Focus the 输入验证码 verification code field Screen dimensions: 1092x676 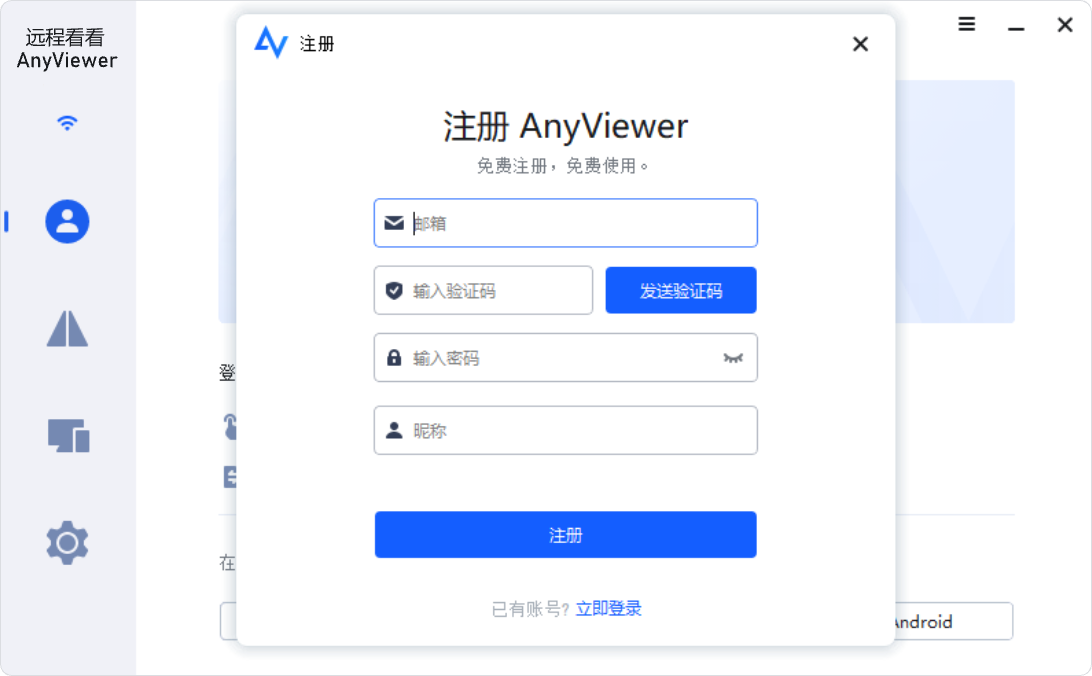[483, 290]
